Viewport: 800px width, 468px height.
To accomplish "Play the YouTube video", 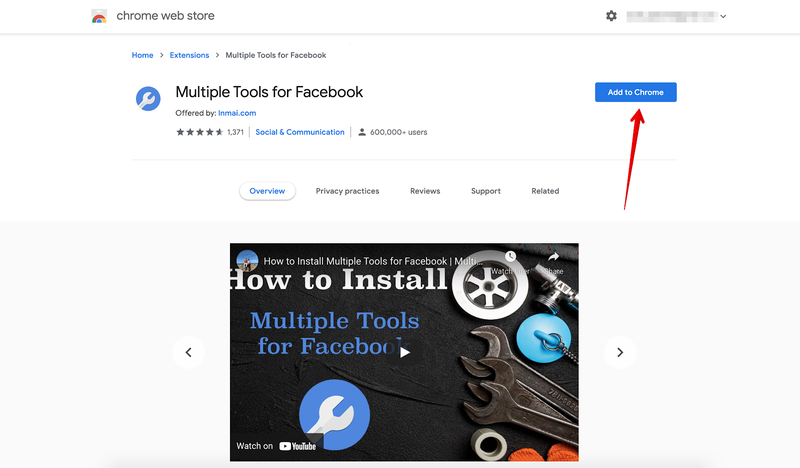I will [x=404, y=353].
